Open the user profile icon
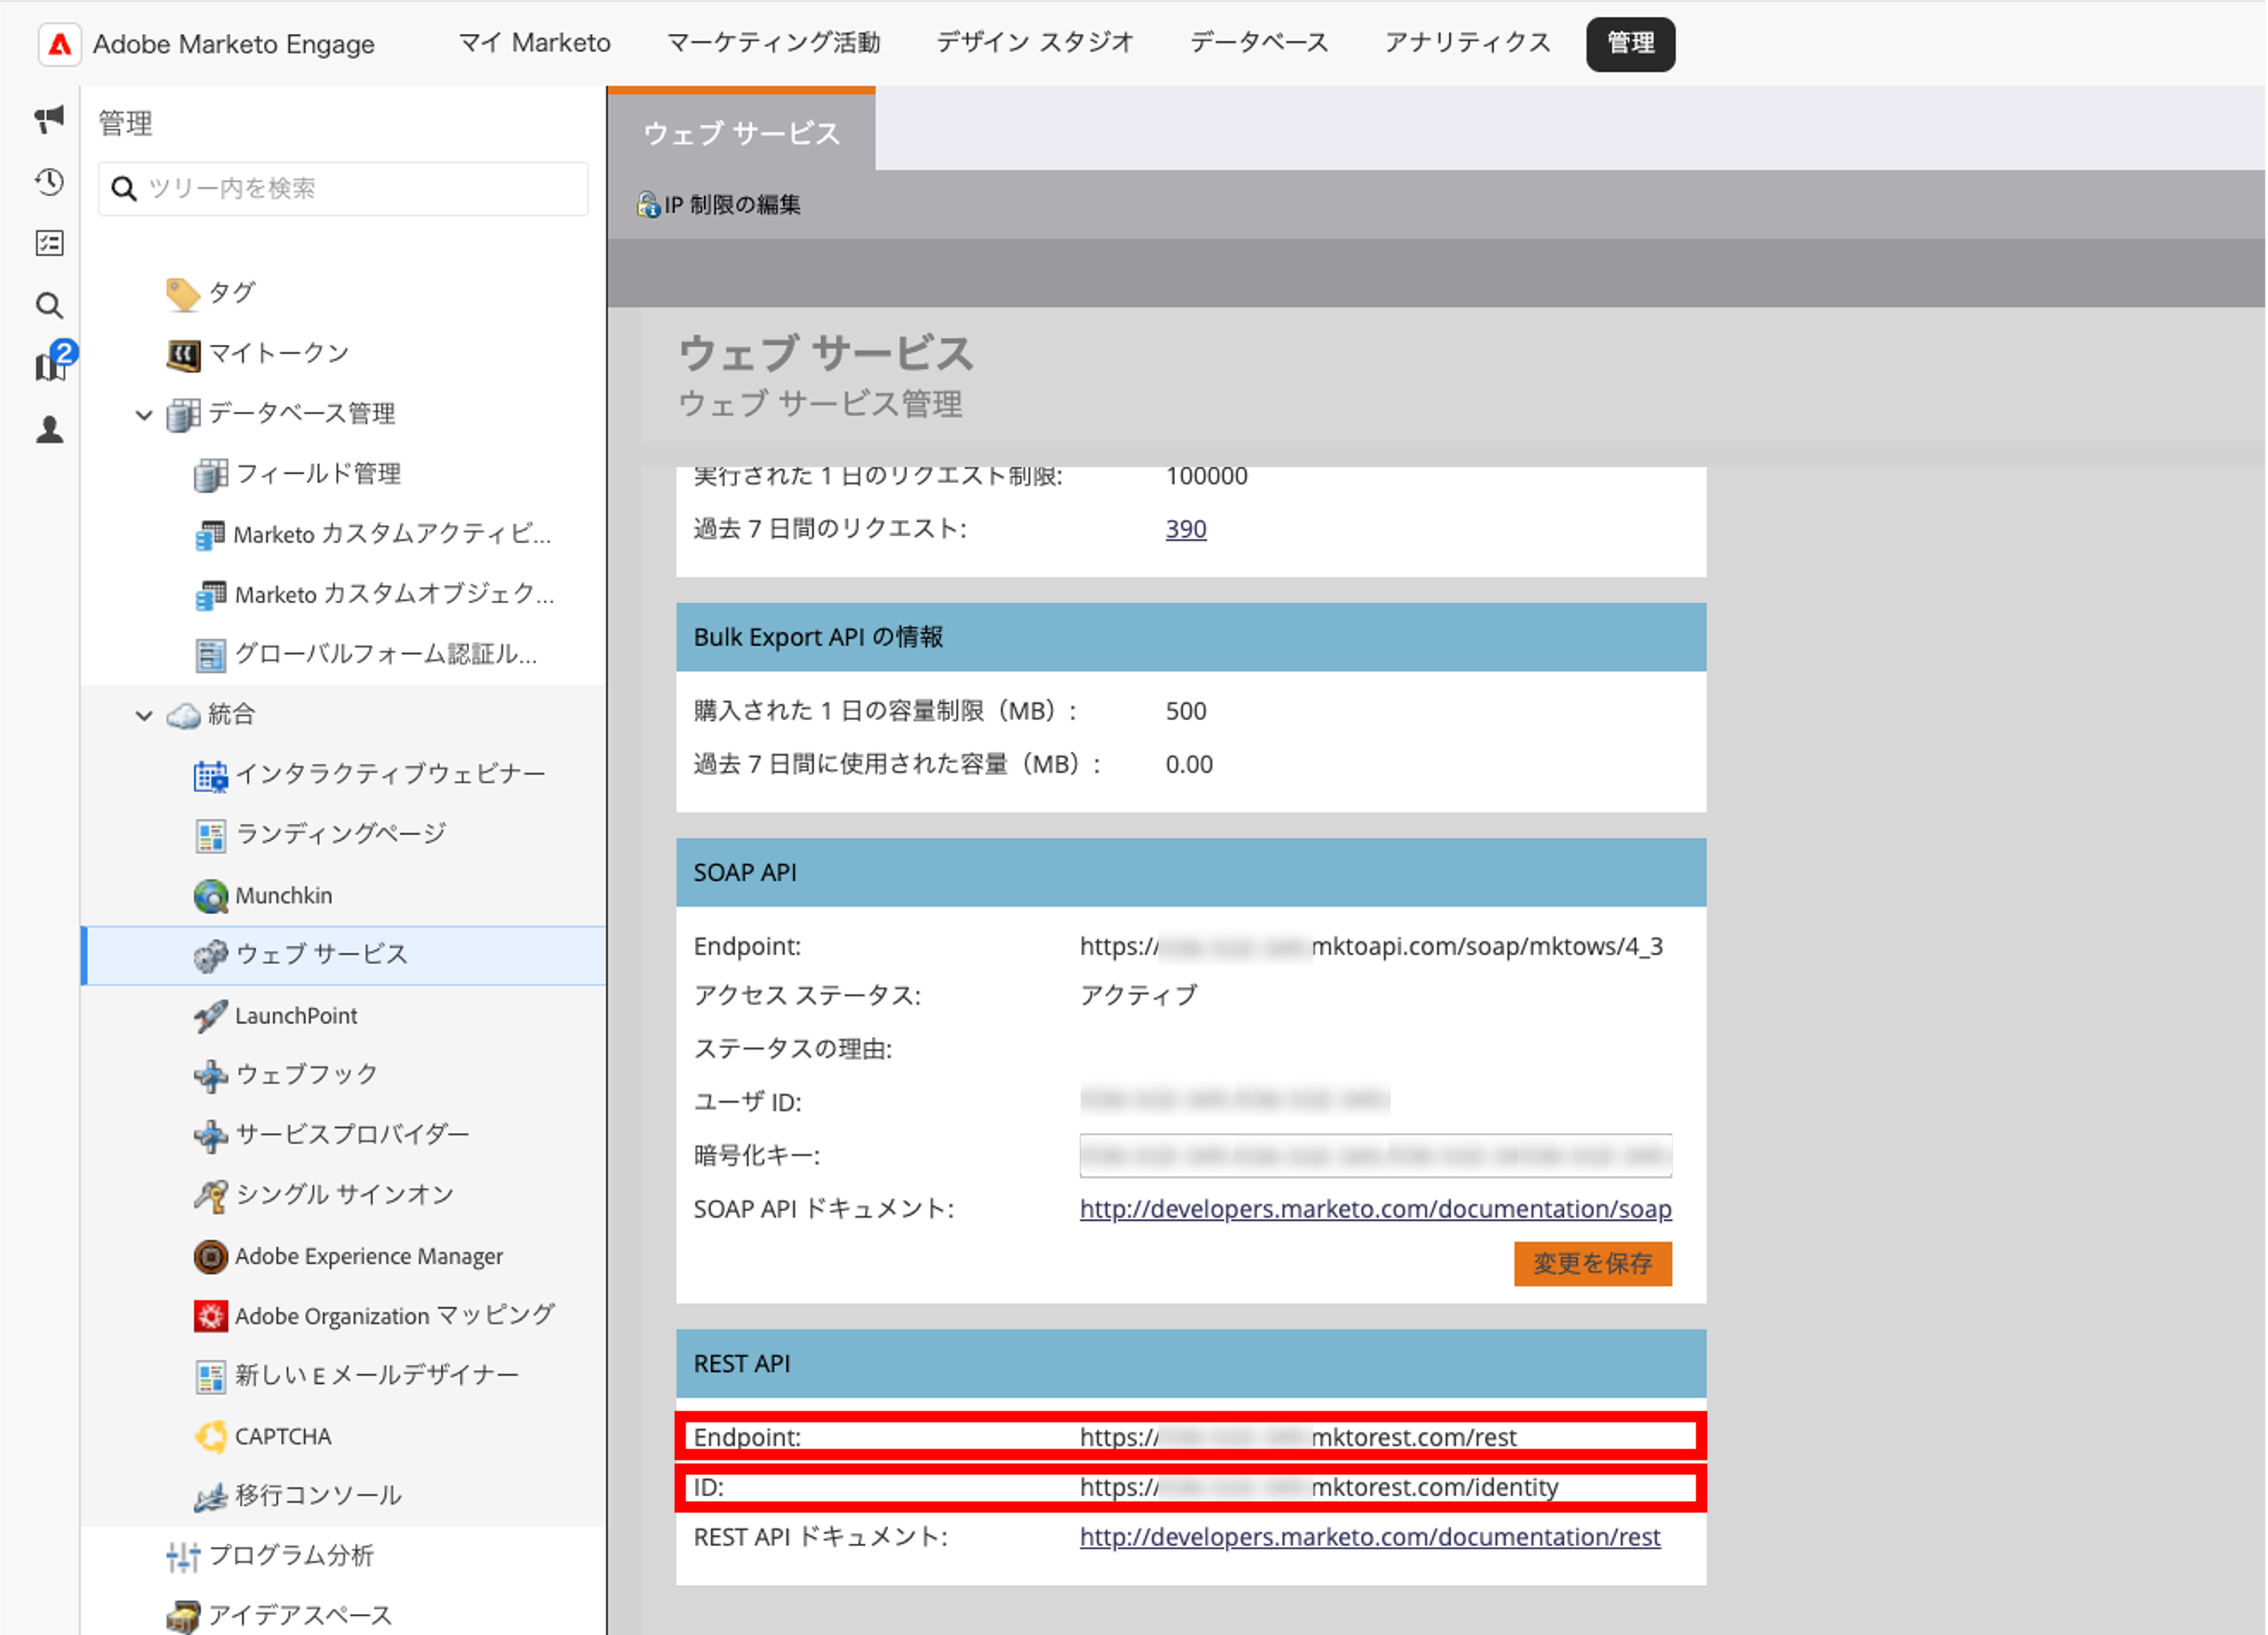The height and width of the screenshot is (1635, 2268). coord(49,430)
